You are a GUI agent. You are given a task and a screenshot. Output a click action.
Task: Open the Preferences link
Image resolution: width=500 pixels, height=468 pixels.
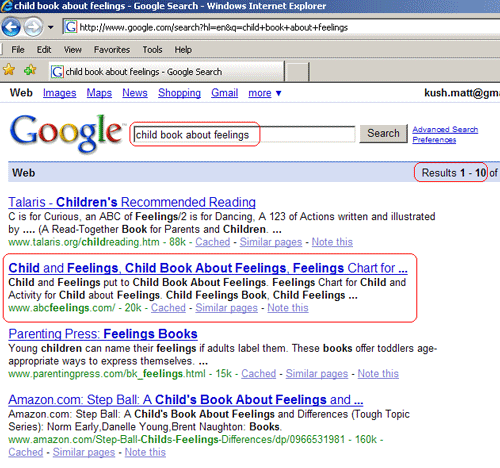(x=434, y=139)
